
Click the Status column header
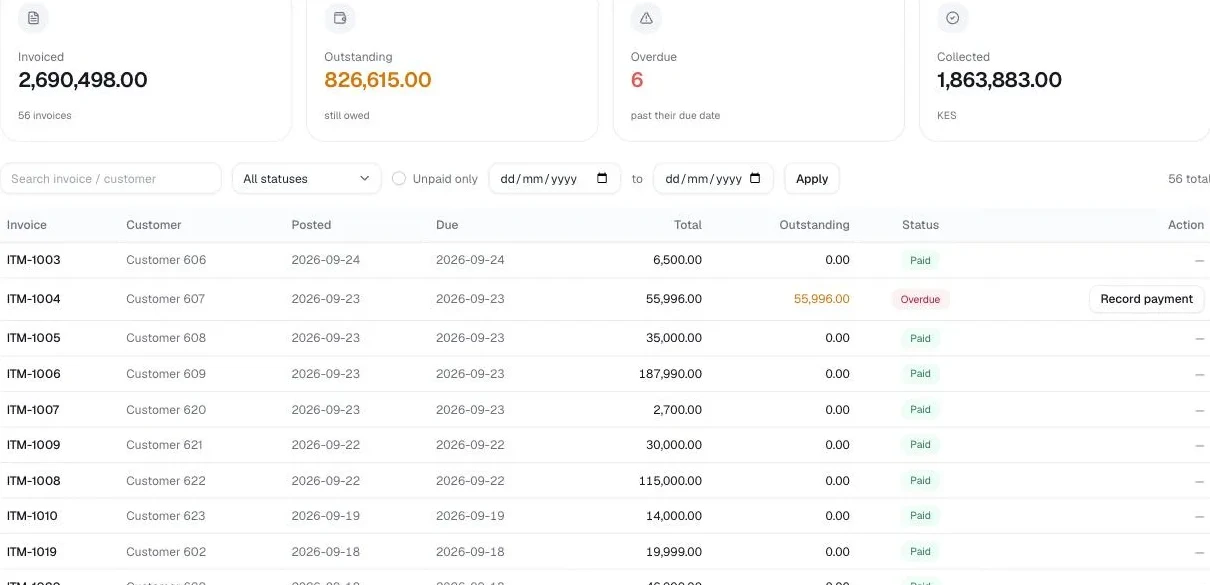920,225
